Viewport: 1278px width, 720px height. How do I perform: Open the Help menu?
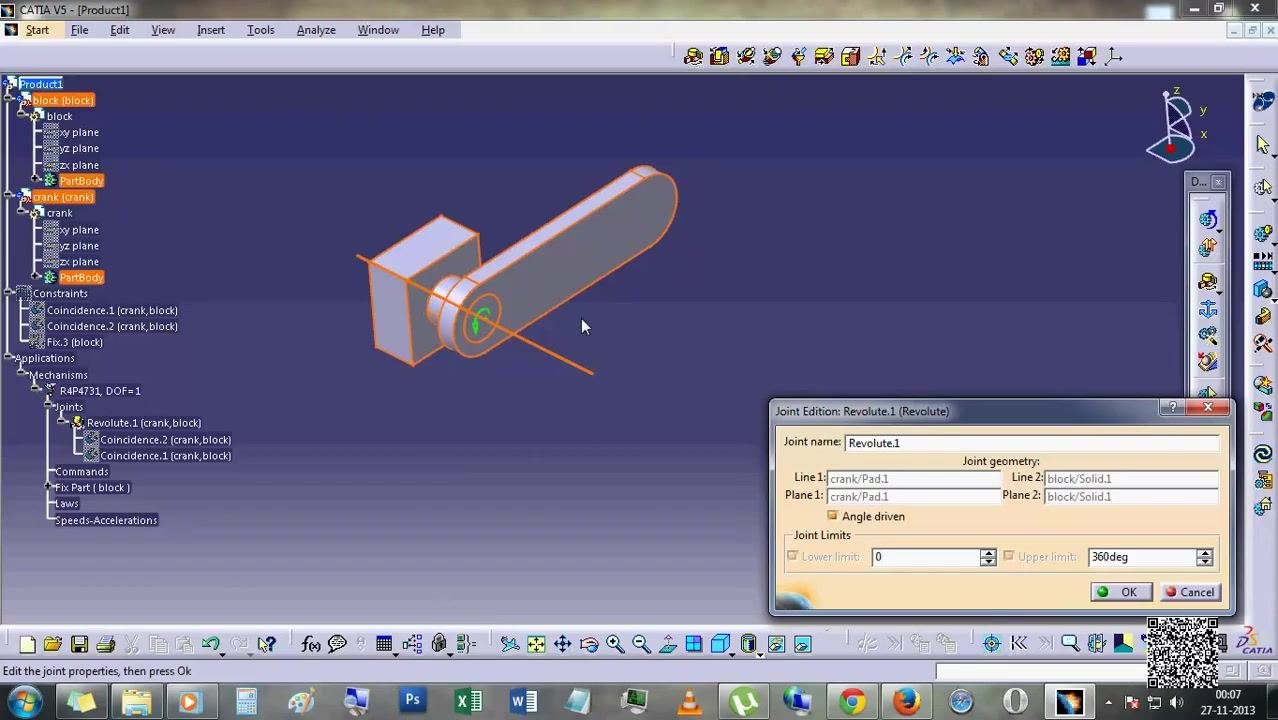[x=433, y=30]
